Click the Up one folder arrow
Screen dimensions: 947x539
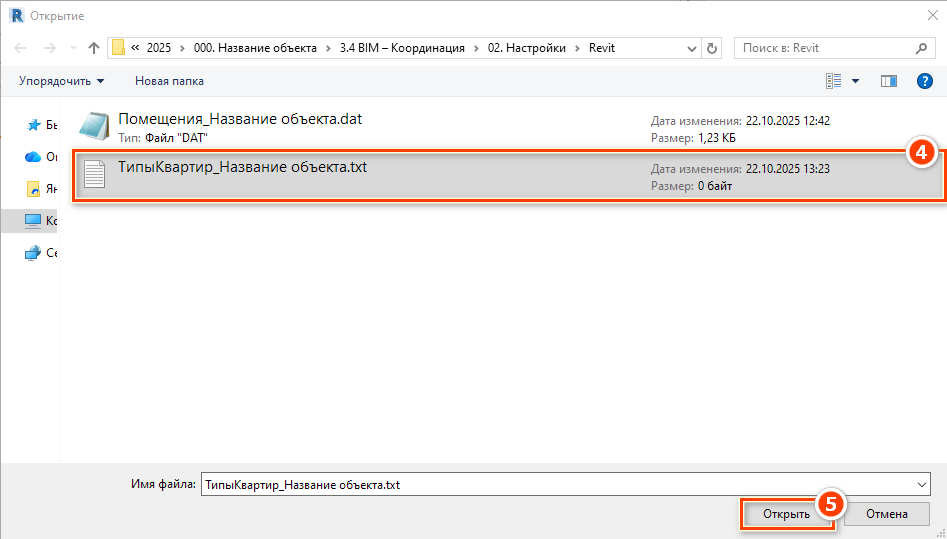click(94, 48)
